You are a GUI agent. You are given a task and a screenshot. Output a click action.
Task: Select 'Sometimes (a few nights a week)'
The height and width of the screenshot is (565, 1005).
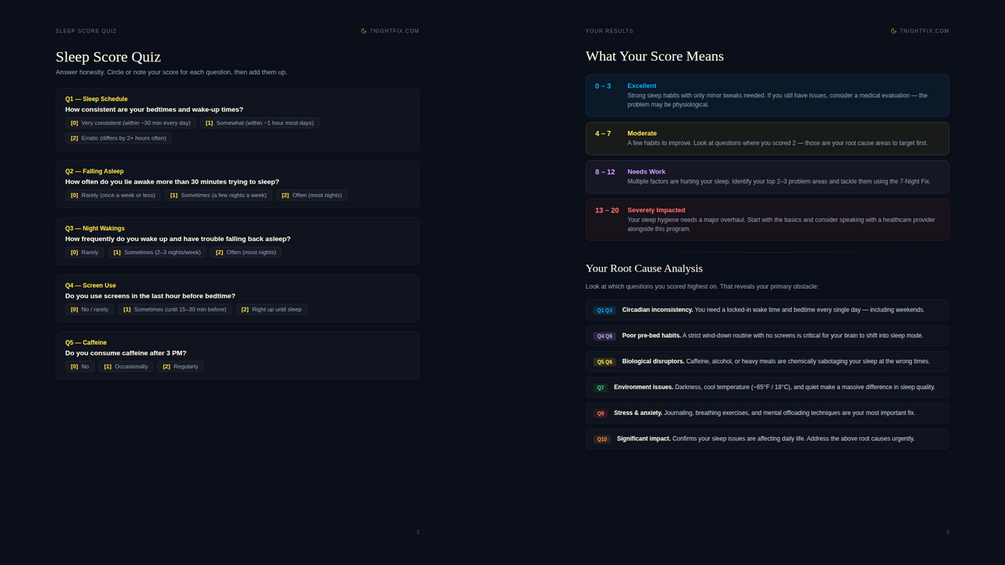[x=218, y=195]
